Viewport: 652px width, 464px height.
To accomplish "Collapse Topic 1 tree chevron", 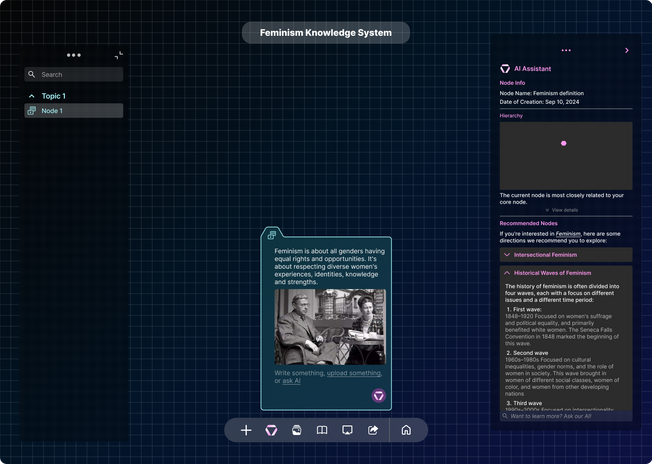I will click(32, 96).
